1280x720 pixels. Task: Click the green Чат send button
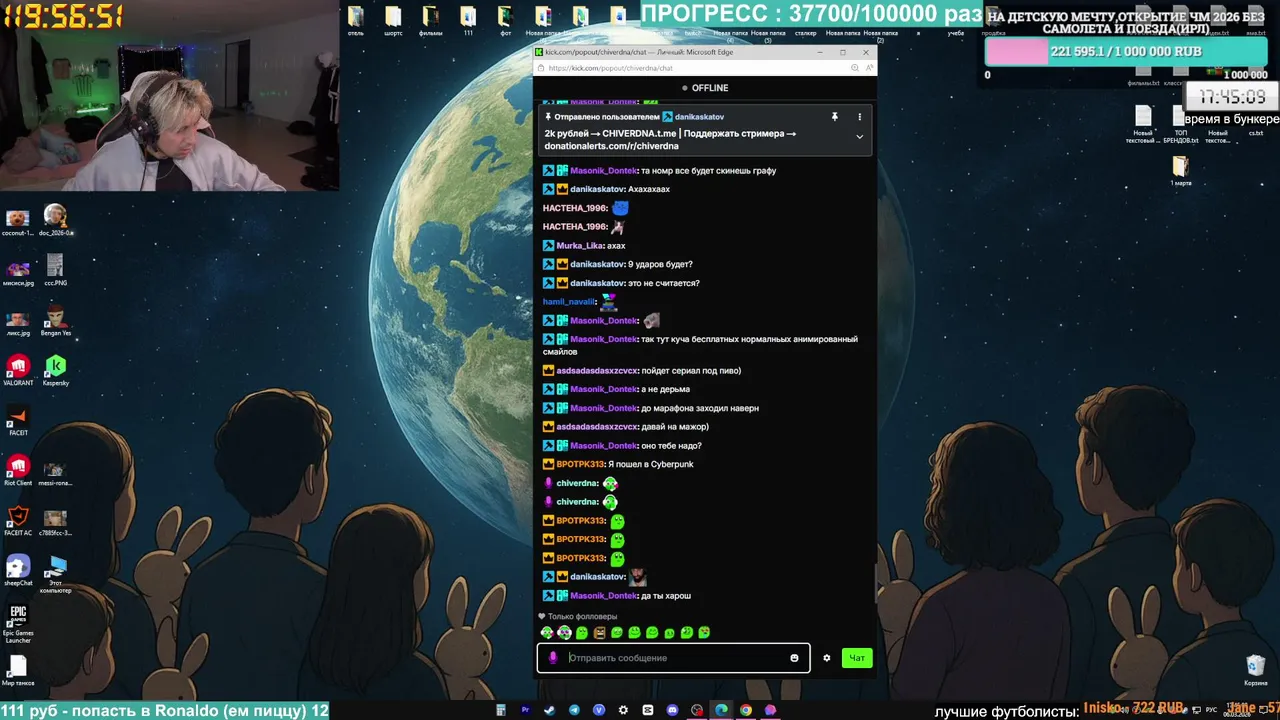click(x=857, y=658)
